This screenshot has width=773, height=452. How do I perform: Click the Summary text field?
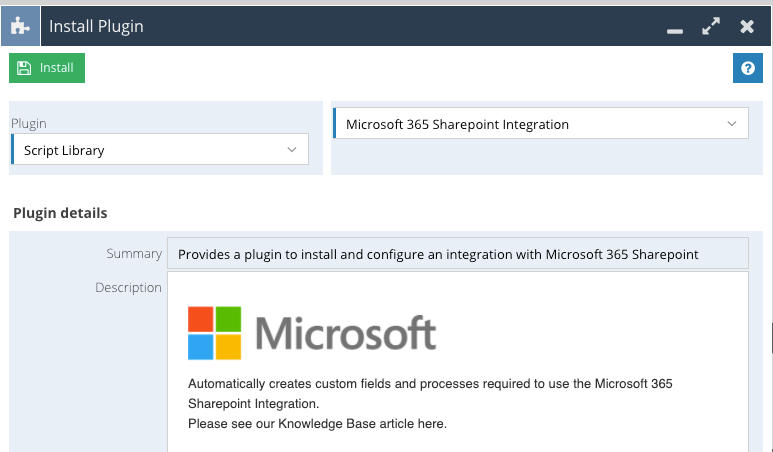pos(457,253)
